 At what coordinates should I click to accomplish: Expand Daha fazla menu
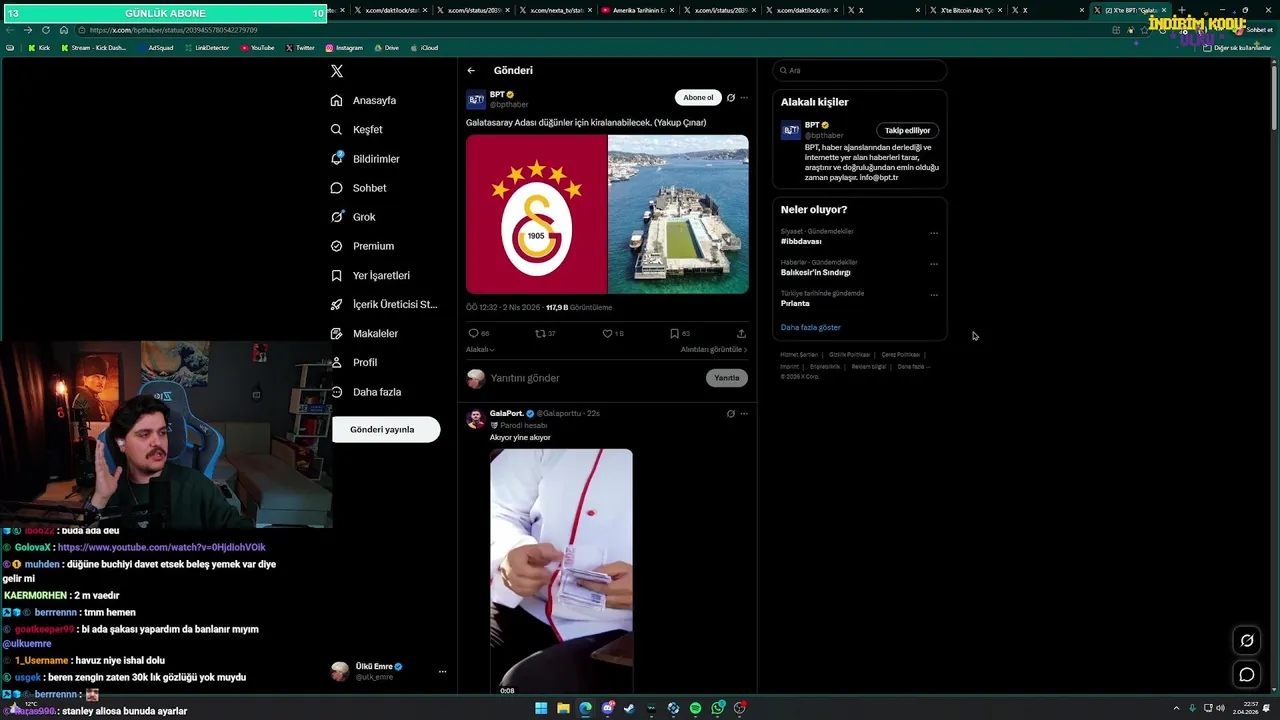click(x=366, y=392)
